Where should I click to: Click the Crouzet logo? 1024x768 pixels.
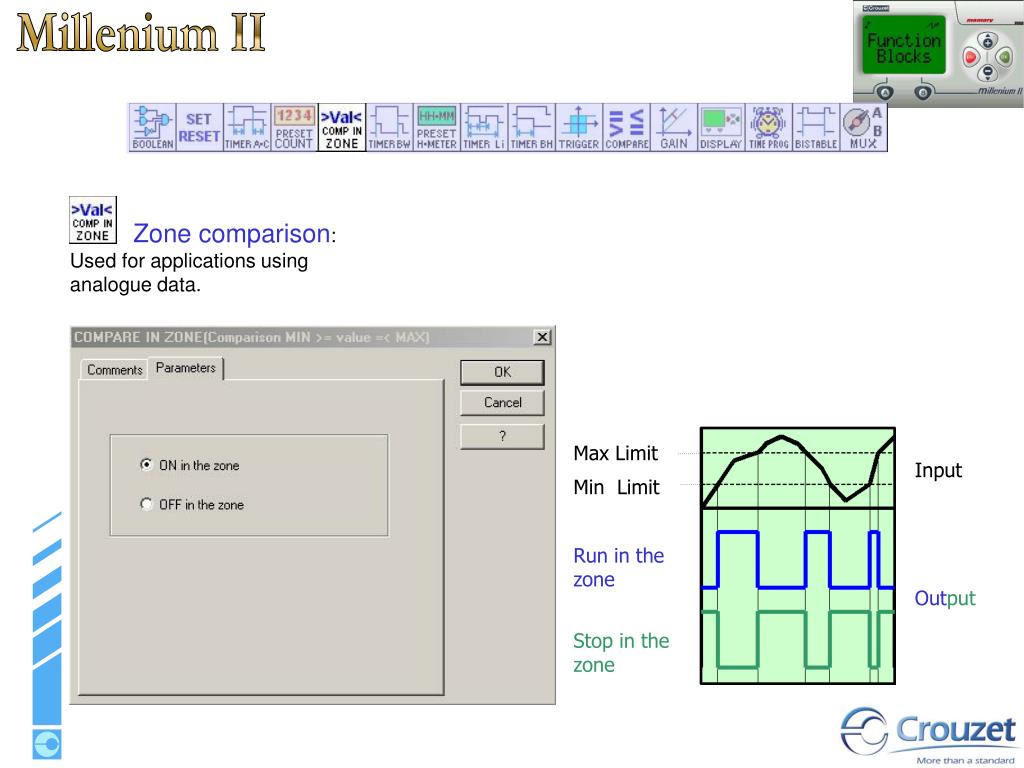point(929,734)
